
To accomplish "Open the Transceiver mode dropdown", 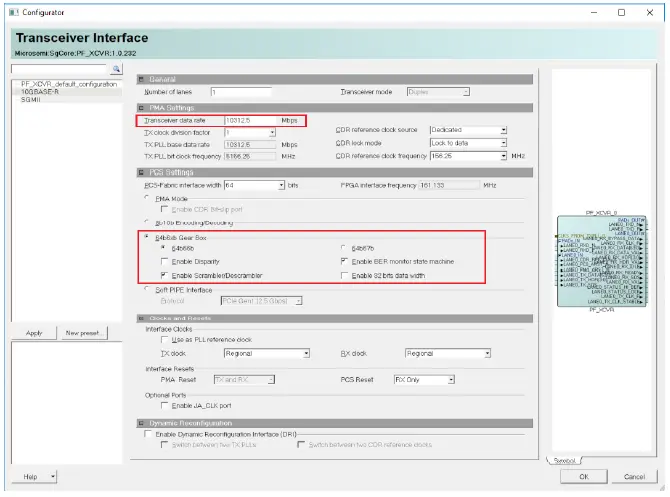I will point(466,92).
